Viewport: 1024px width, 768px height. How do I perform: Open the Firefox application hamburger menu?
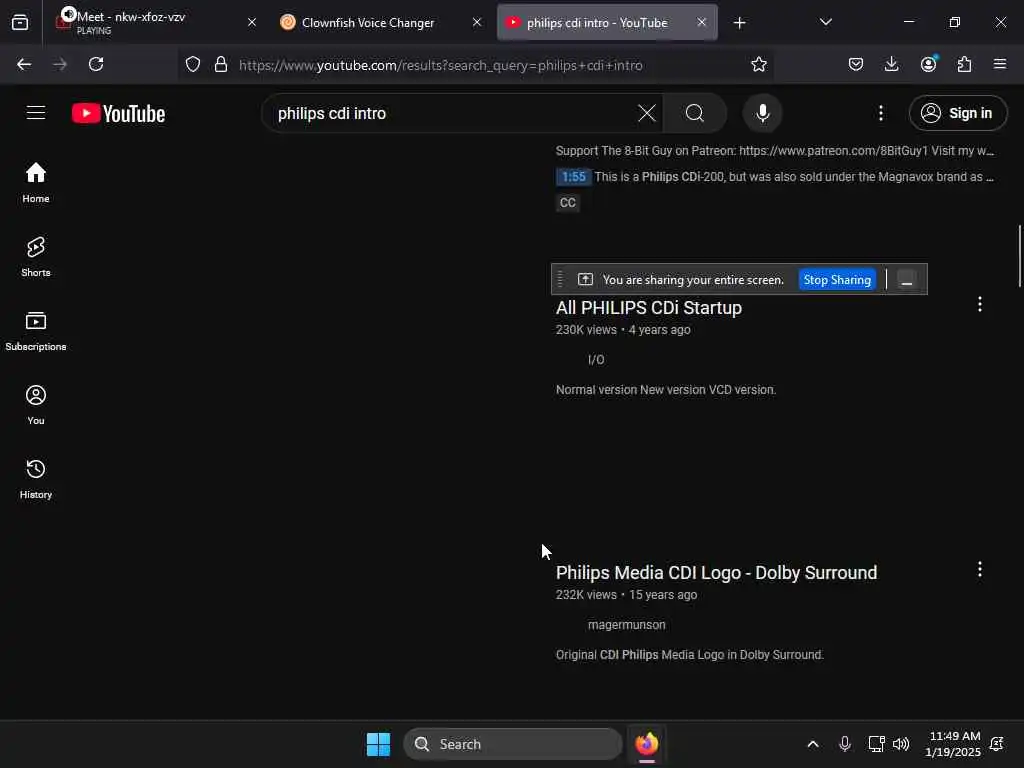pyautogui.click(x=1000, y=65)
